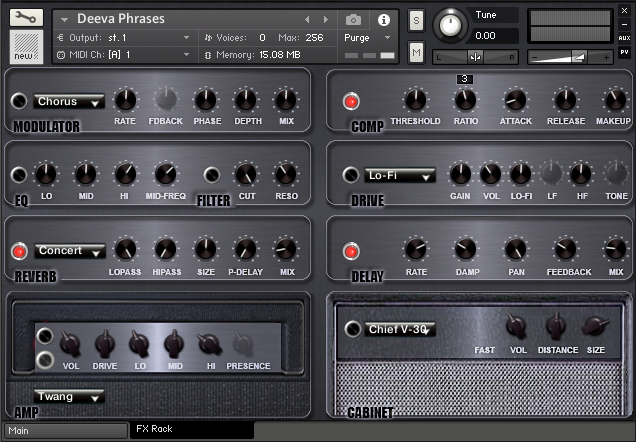Show instrument info with the i icon

[383, 19]
